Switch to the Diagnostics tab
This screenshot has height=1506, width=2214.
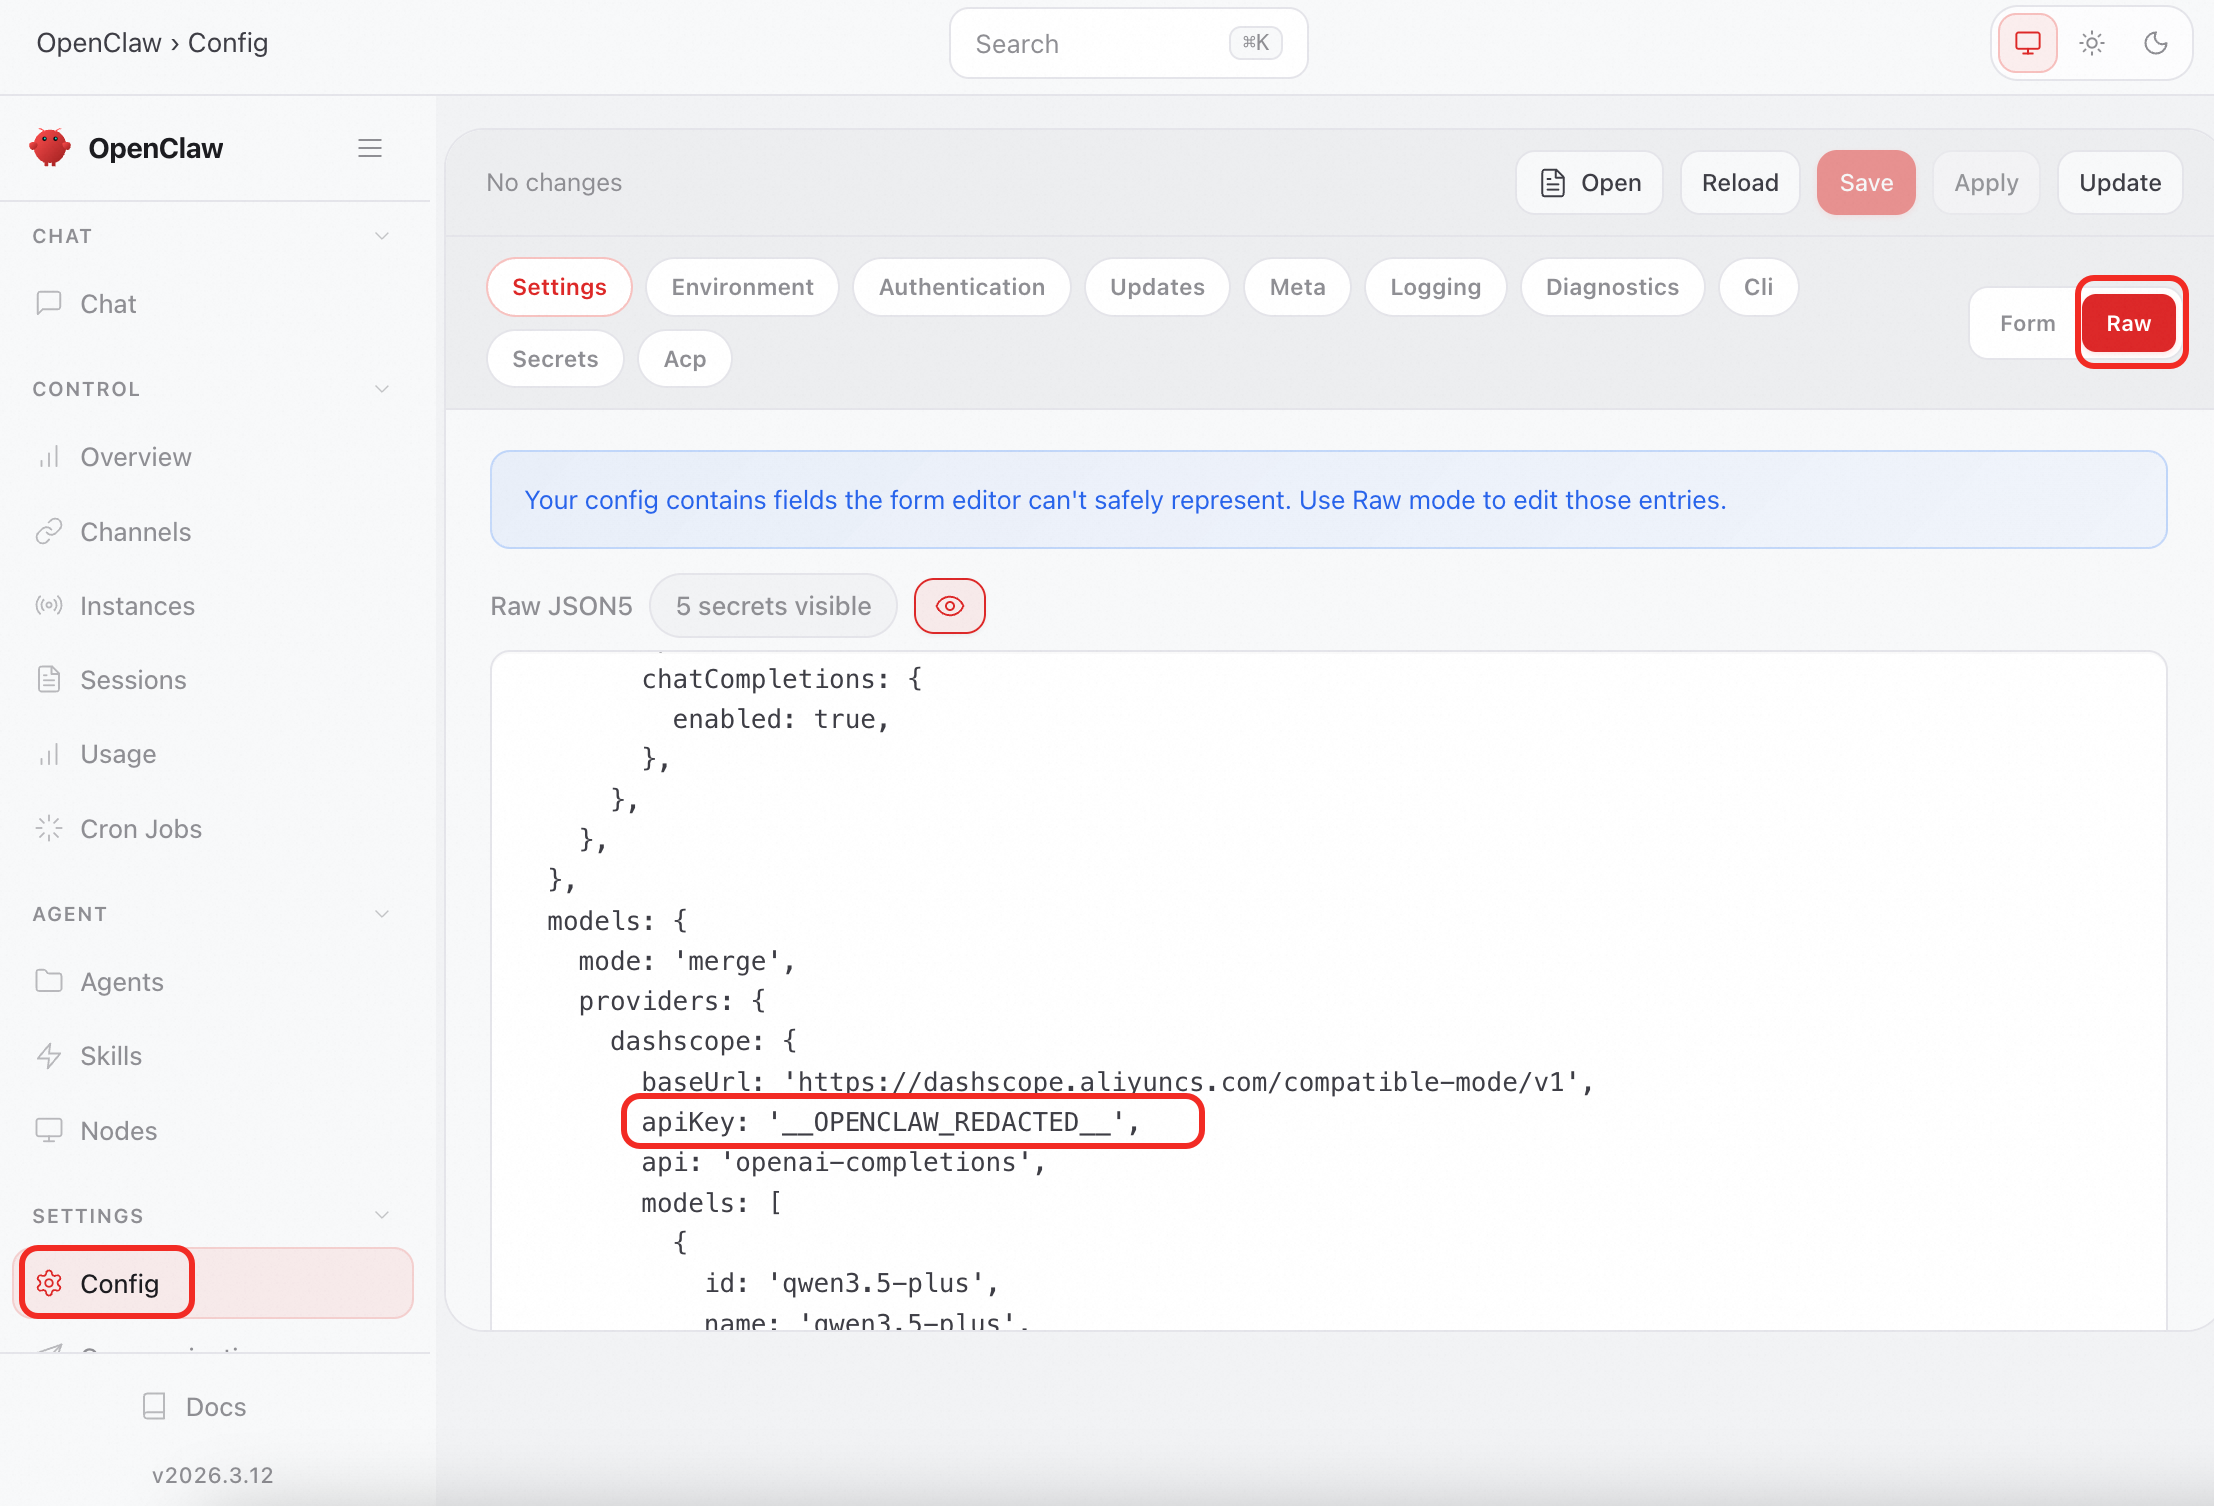1612,287
